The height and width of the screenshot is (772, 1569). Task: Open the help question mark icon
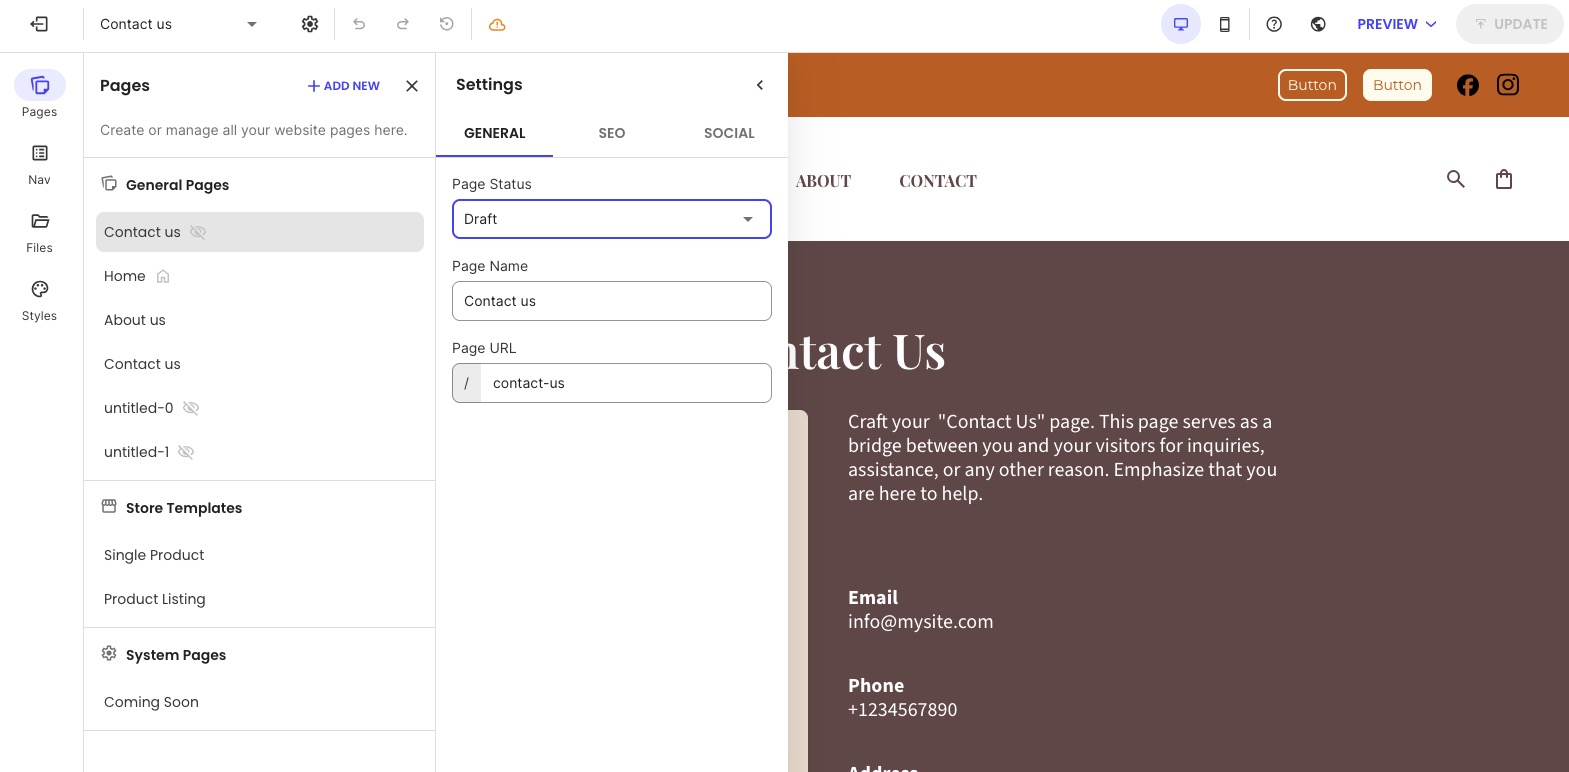tap(1274, 24)
